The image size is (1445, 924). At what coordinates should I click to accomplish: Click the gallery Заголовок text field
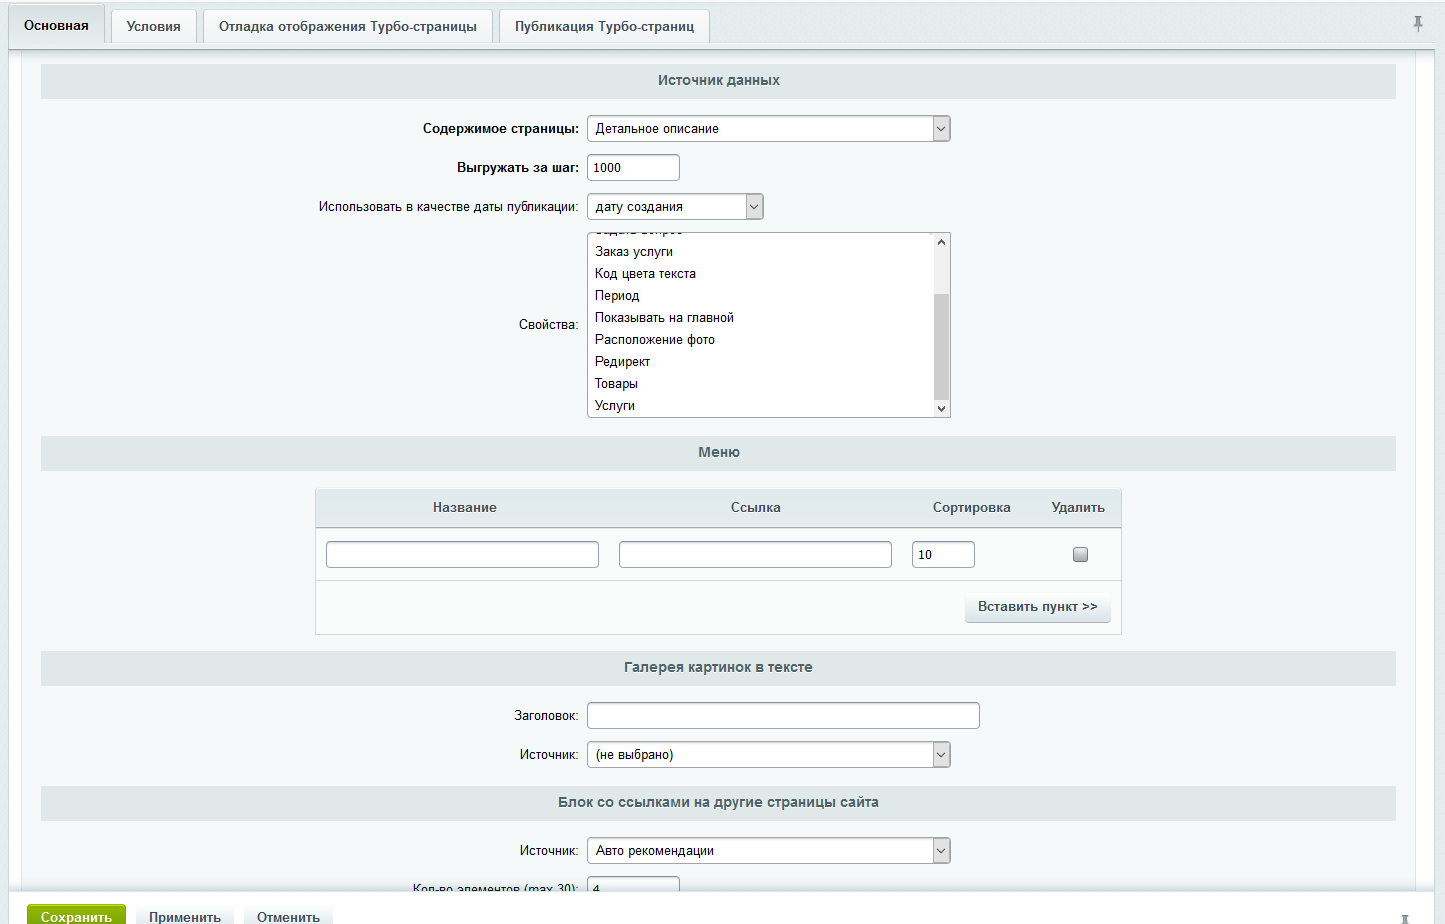click(x=783, y=716)
